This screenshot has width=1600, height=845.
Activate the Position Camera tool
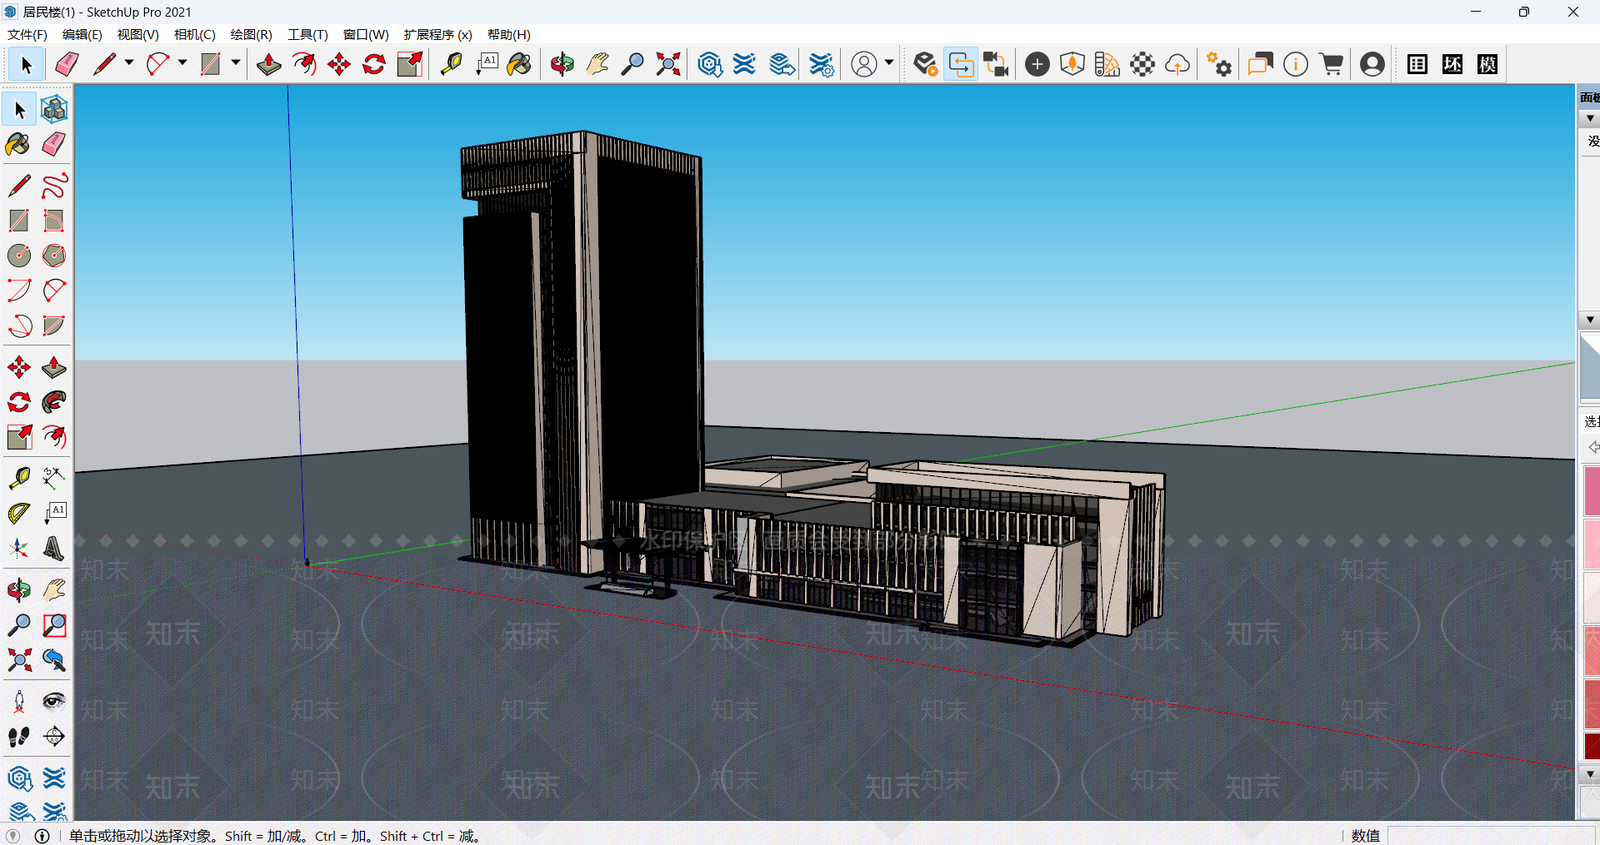(19, 702)
